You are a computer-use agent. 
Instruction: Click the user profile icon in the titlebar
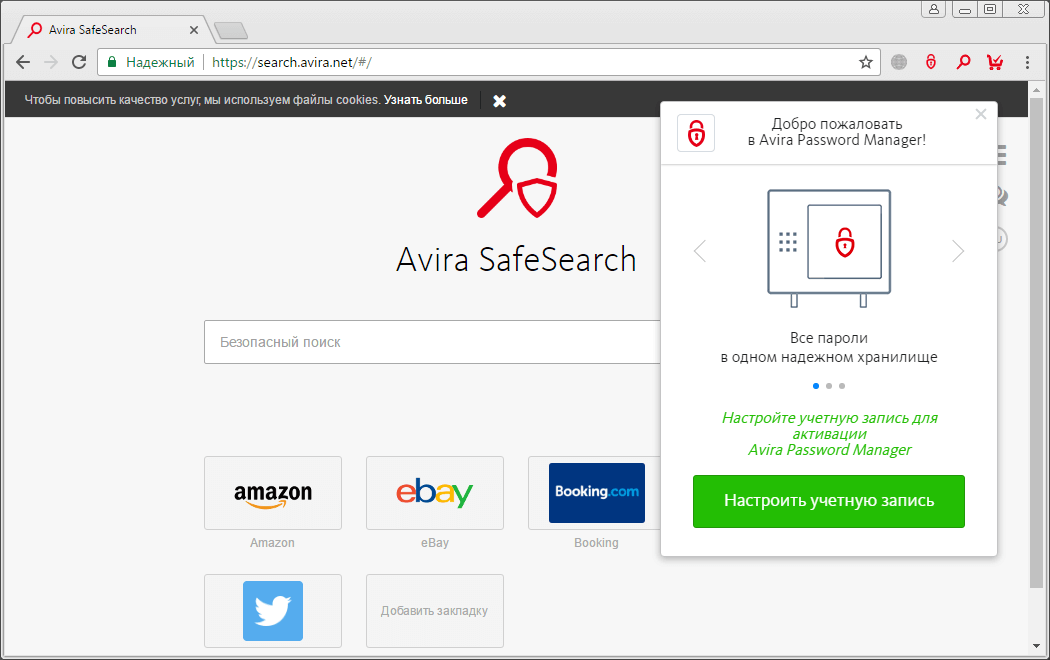tap(933, 9)
